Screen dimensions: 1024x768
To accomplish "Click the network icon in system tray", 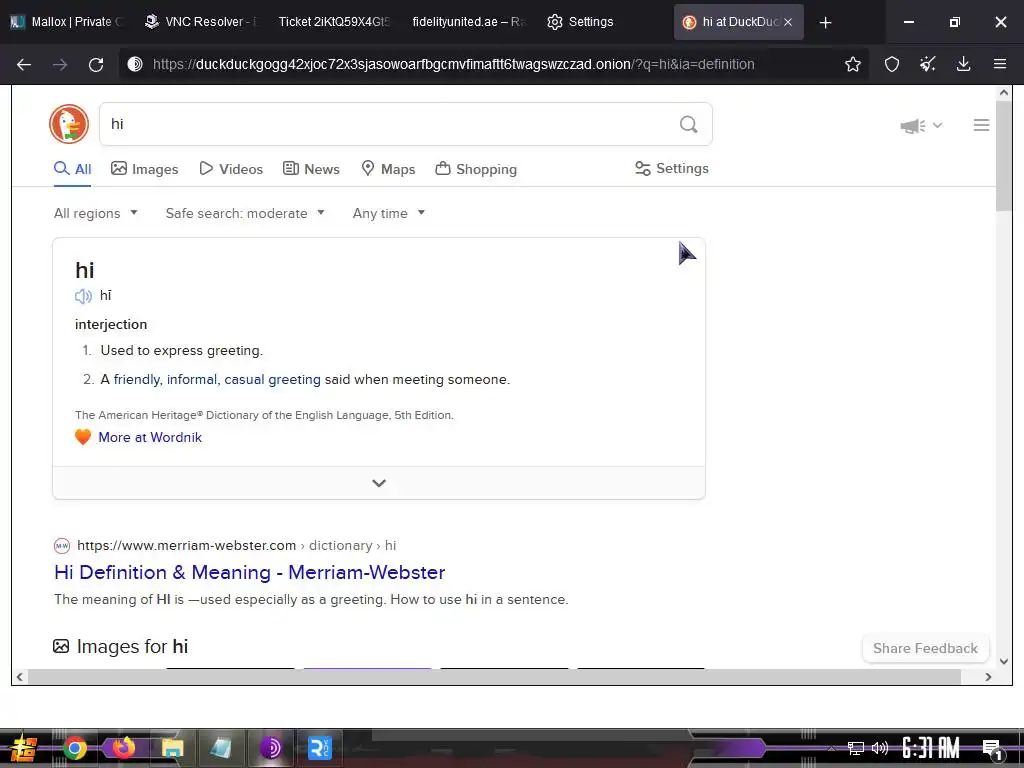I will pyautogui.click(x=856, y=748).
